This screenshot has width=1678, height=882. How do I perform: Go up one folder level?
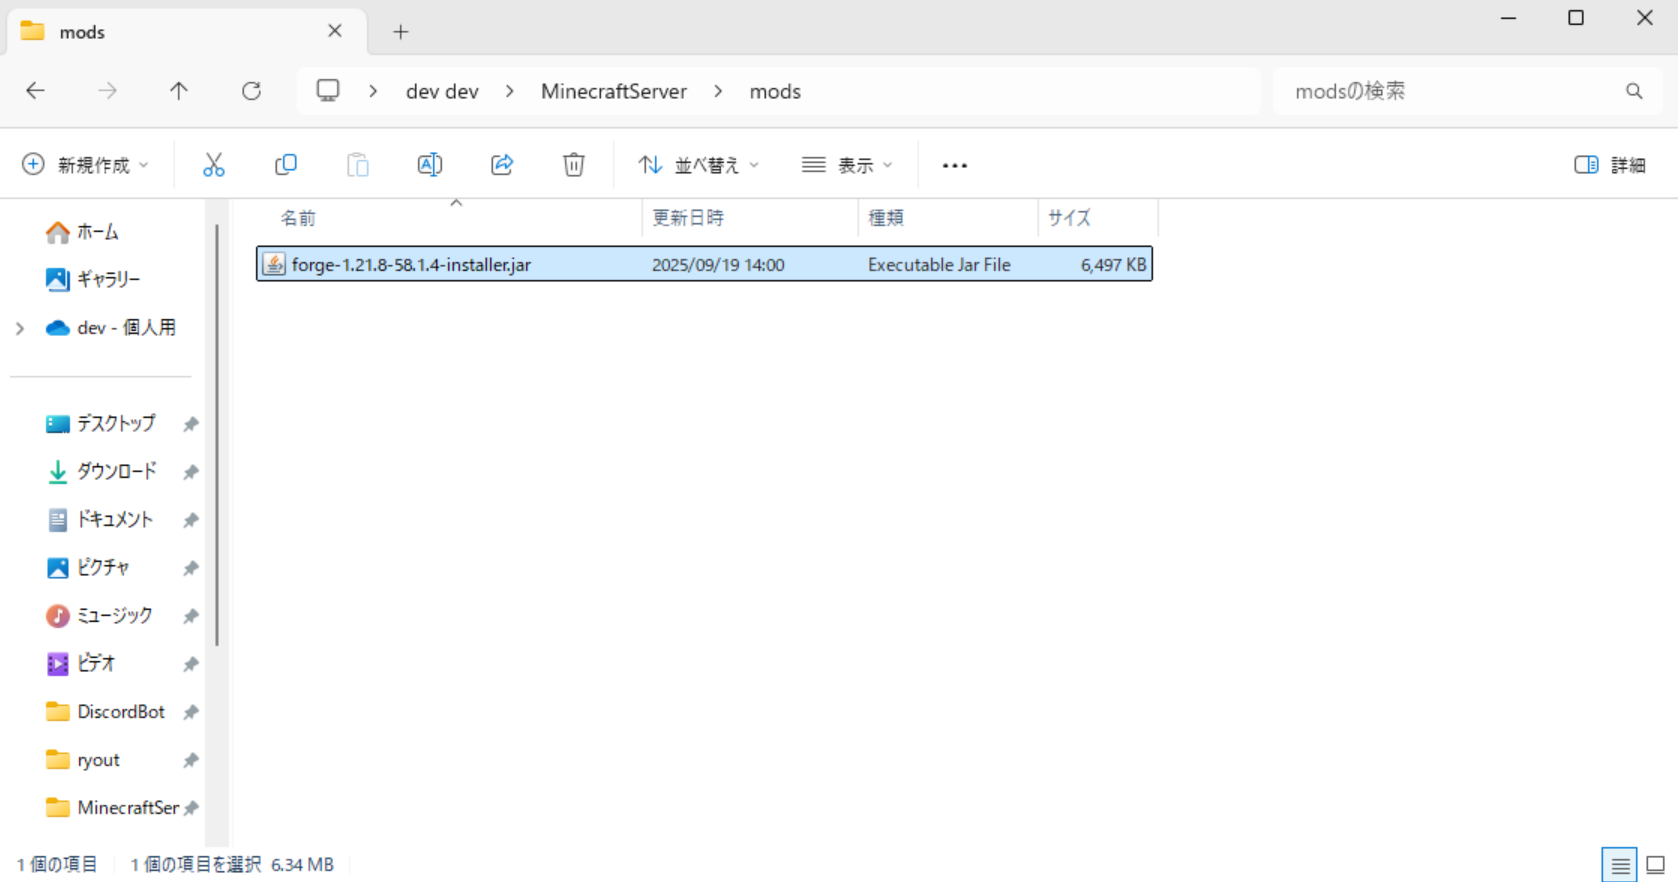pos(179,91)
